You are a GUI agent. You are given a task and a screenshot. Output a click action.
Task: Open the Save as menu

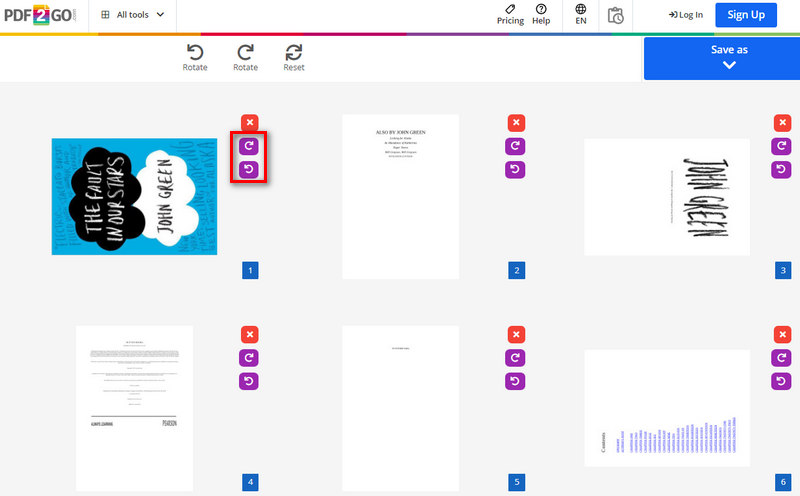tap(722, 58)
